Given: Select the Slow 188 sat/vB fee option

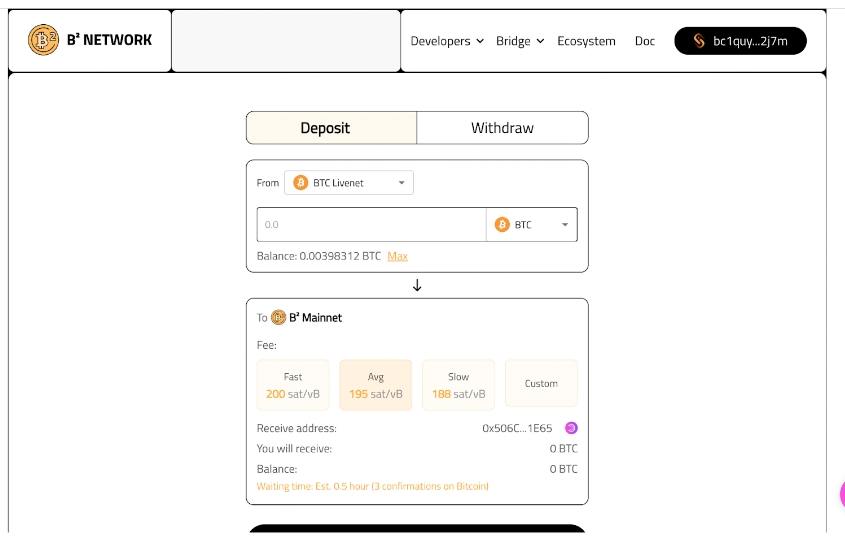Looking at the screenshot, I should tap(458, 385).
